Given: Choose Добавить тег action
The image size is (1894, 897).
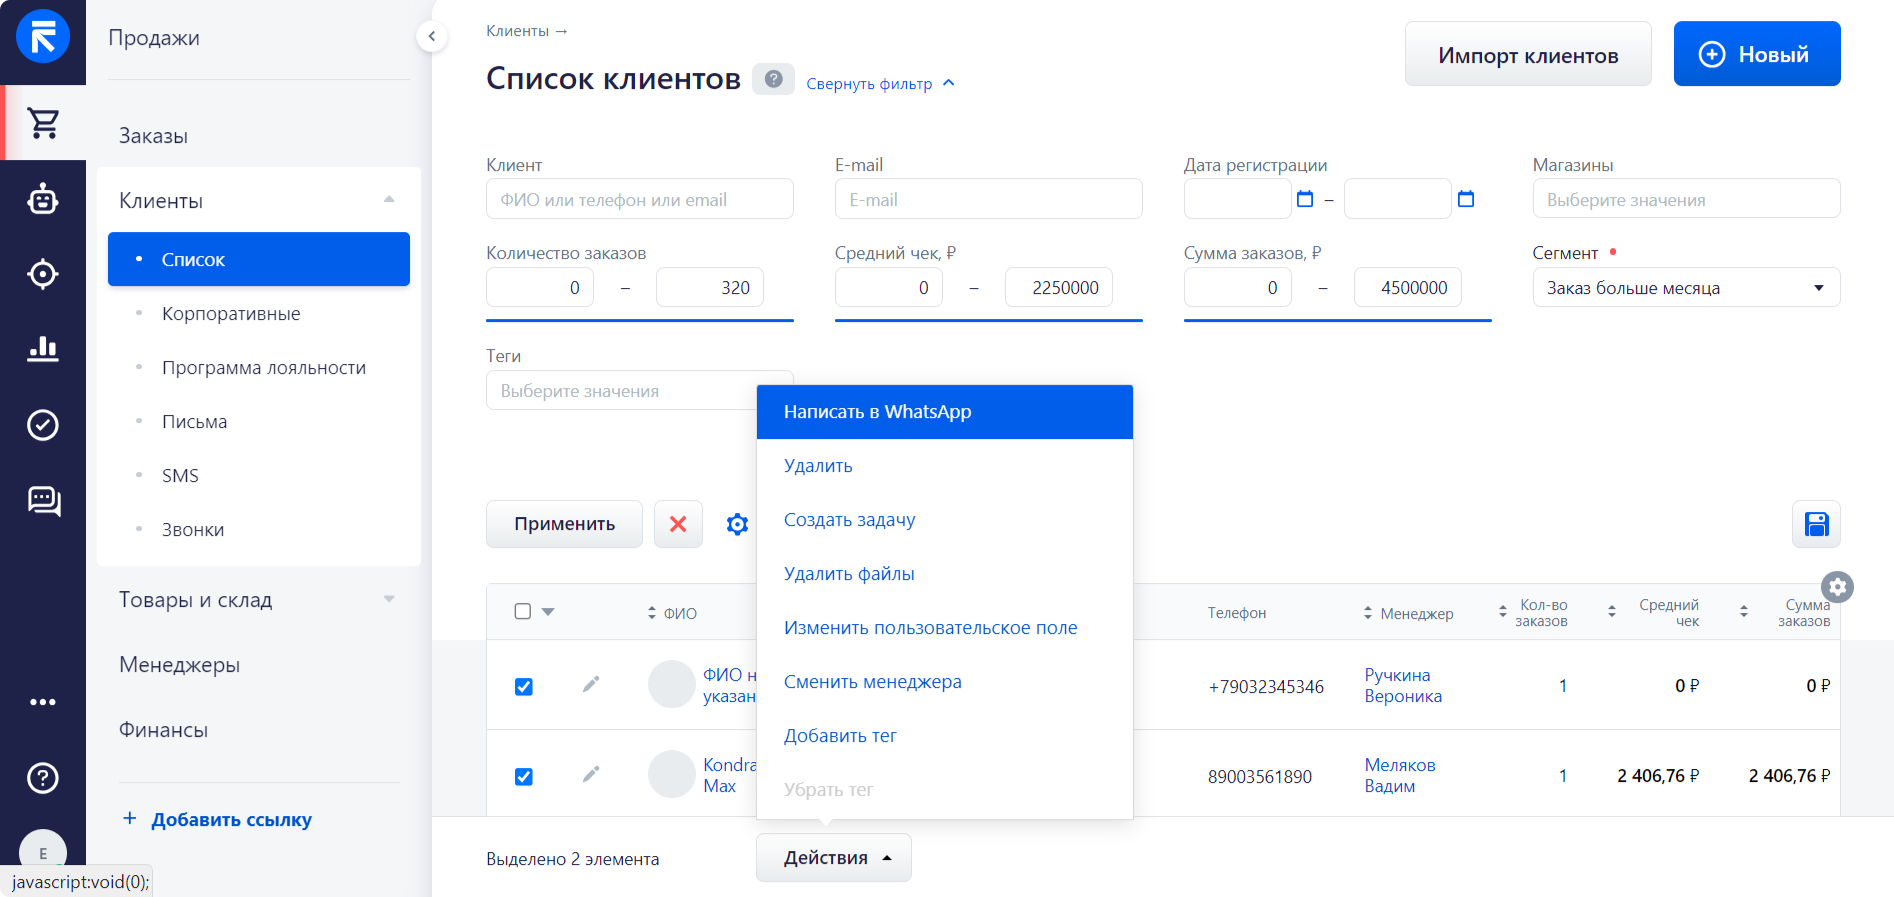Looking at the screenshot, I should coord(945,736).
